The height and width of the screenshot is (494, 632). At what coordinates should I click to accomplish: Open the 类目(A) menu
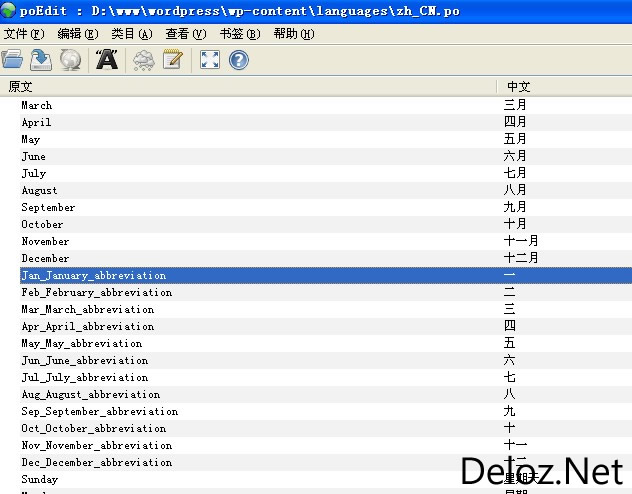(x=132, y=34)
